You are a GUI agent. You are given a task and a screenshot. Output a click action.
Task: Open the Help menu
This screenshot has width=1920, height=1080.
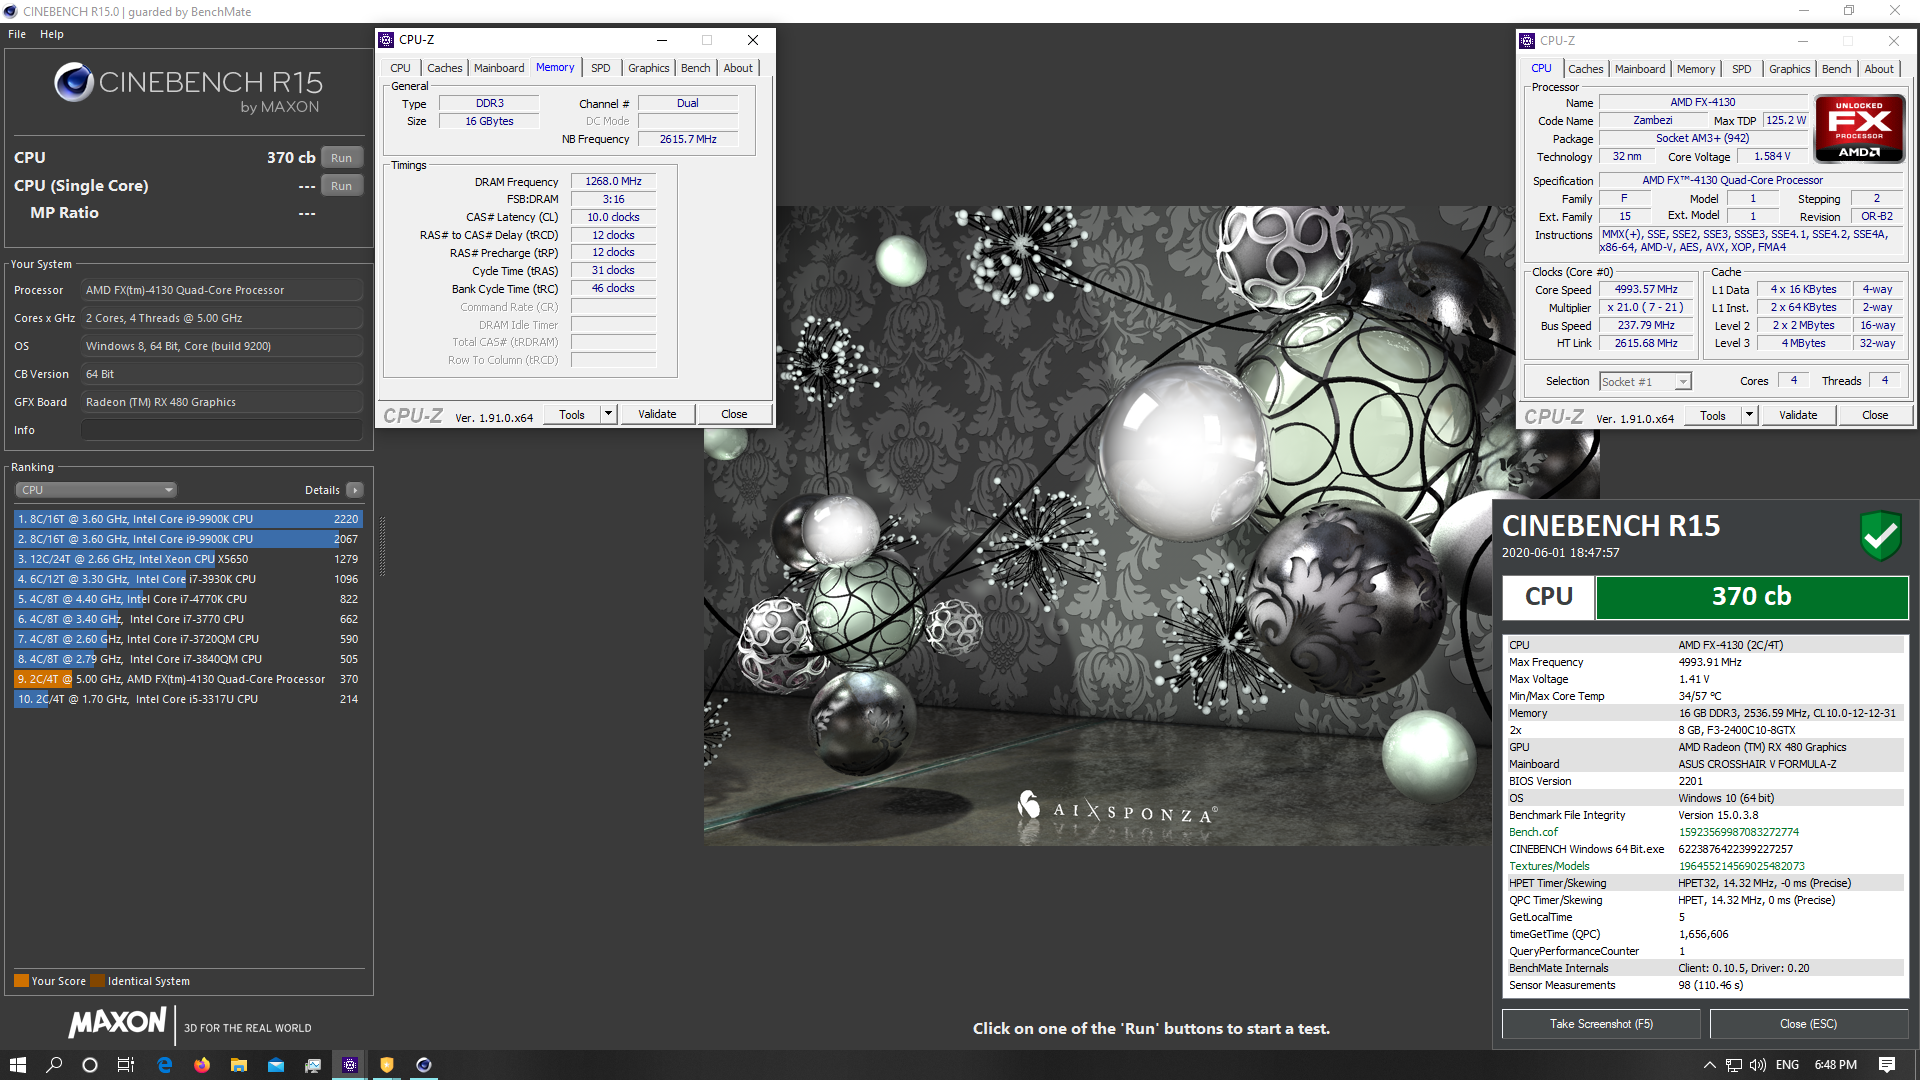point(52,34)
